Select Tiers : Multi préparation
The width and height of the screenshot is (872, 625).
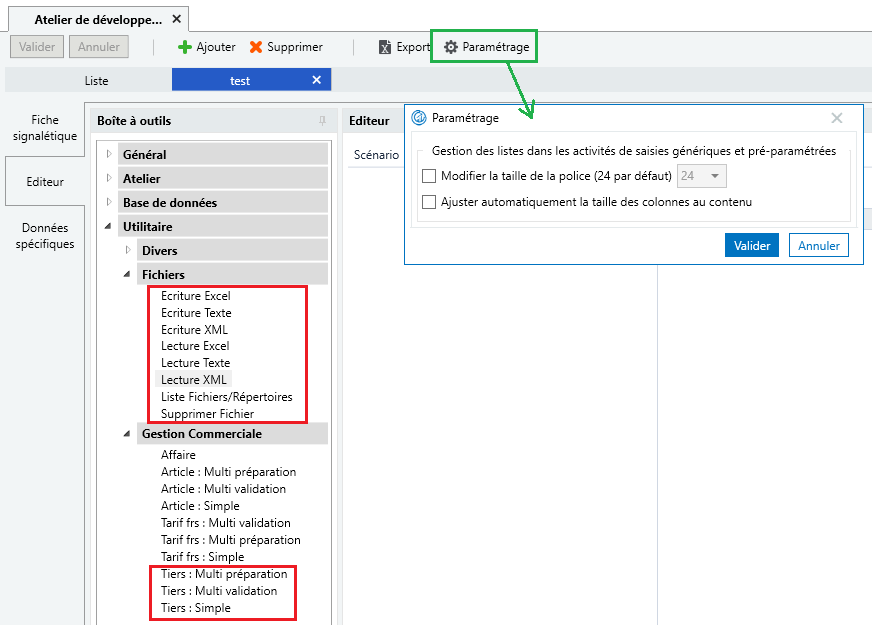pos(224,574)
